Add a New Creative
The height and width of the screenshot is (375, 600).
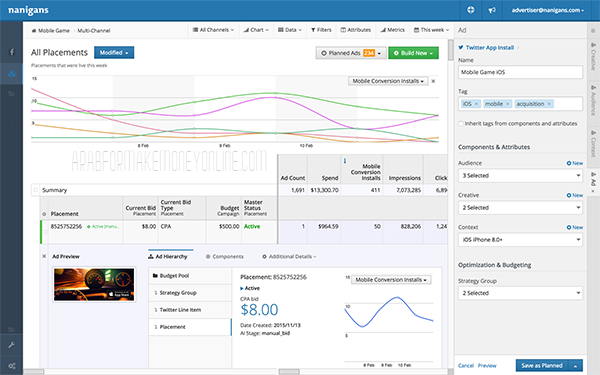(x=575, y=195)
